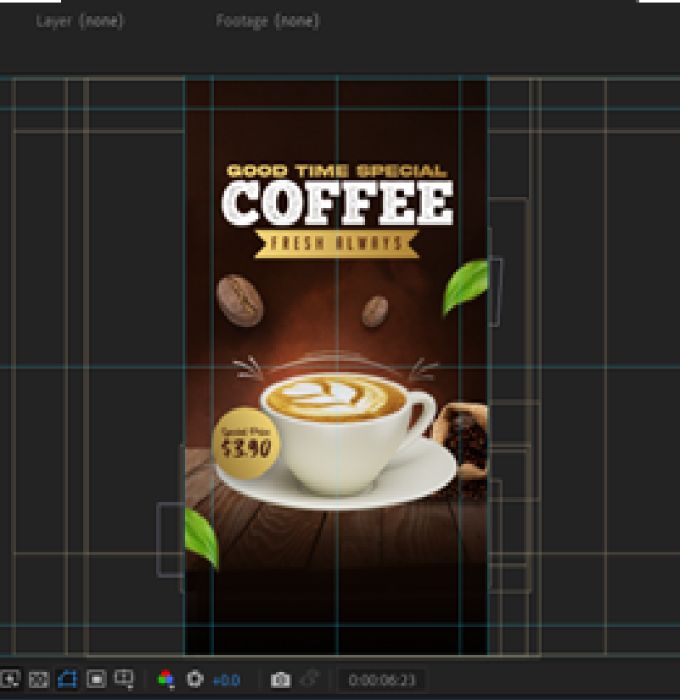680x700 pixels.
Task: Click the leftmost viewer toolbar icon
Action: (9, 679)
